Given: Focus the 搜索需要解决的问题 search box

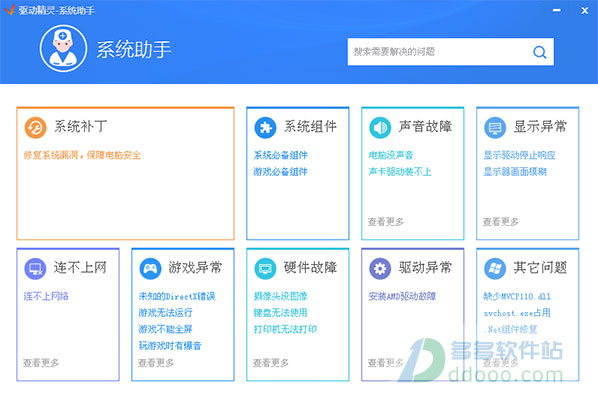Looking at the screenshot, I should click(450, 51).
